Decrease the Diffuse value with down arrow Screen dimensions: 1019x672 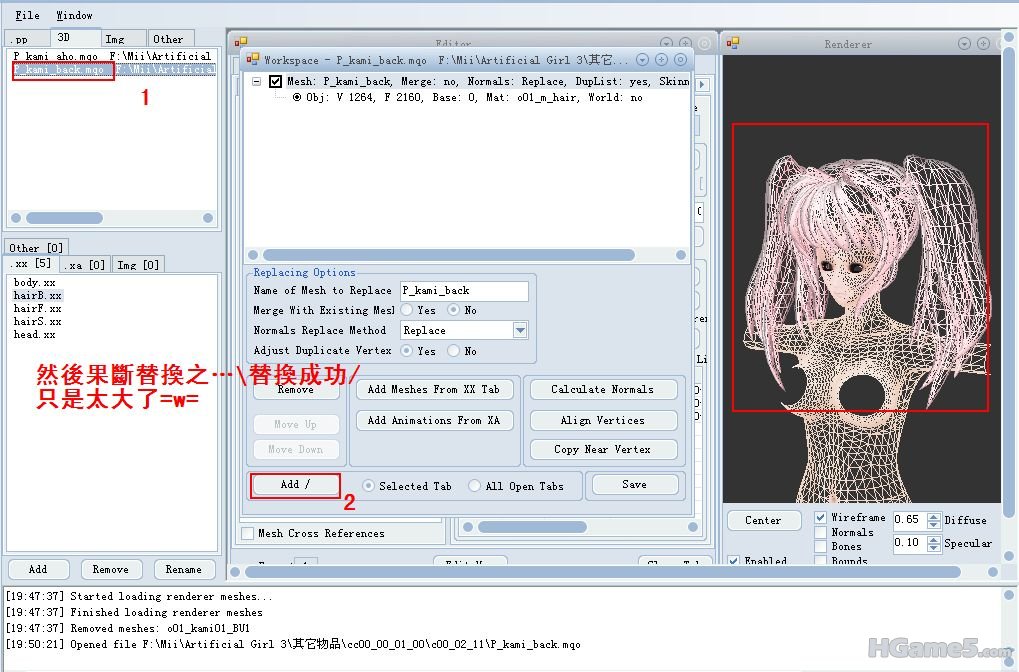934,524
